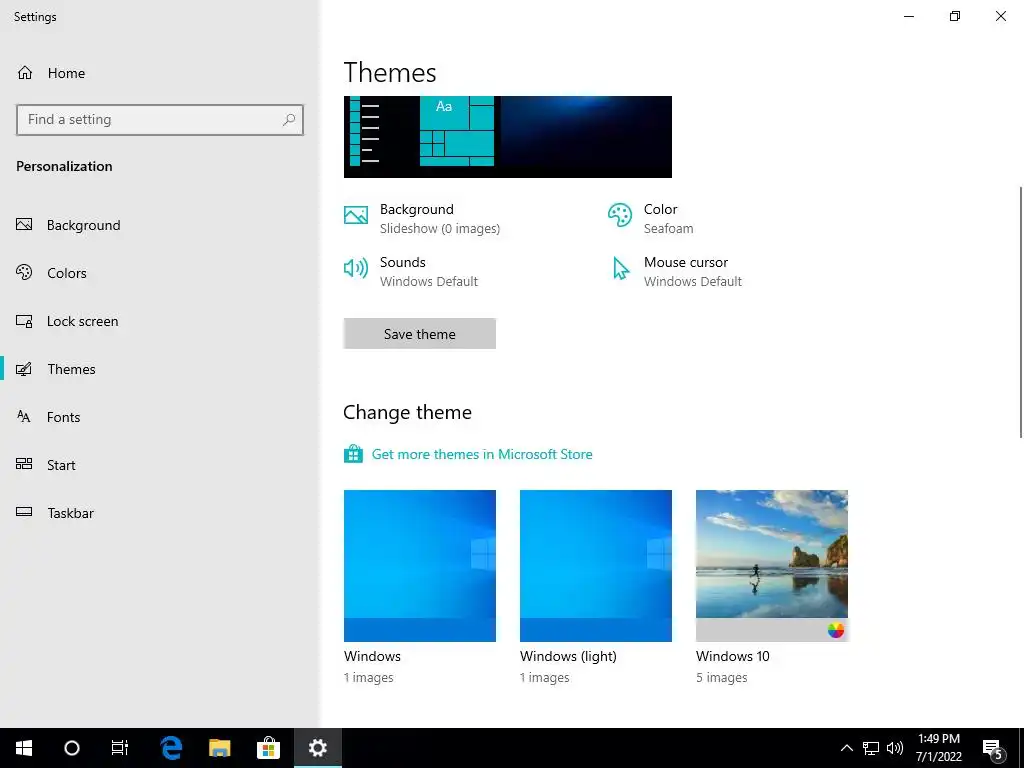This screenshot has width=1024, height=768.
Task: Show hidden tray icons chevron
Action: coord(846,748)
